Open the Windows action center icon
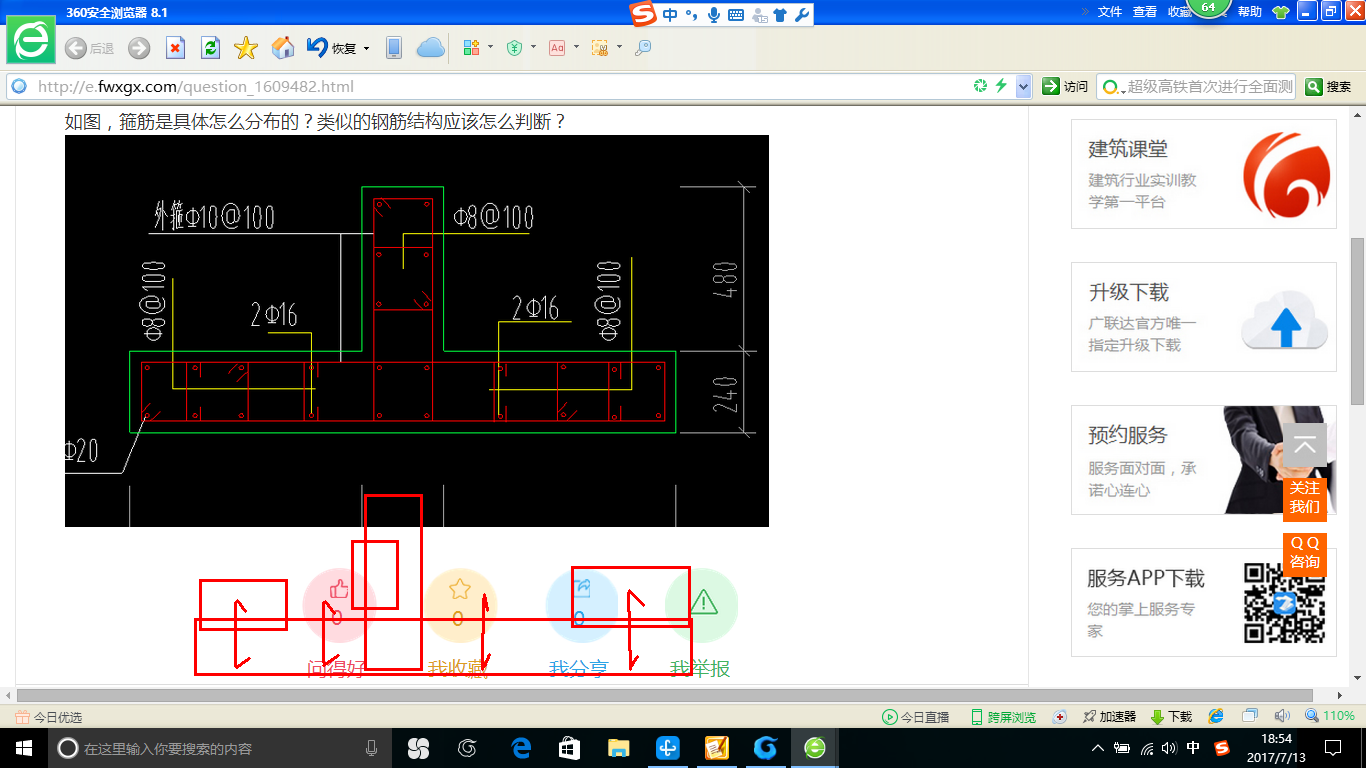1366x768 pixels. coord(1333,748)
